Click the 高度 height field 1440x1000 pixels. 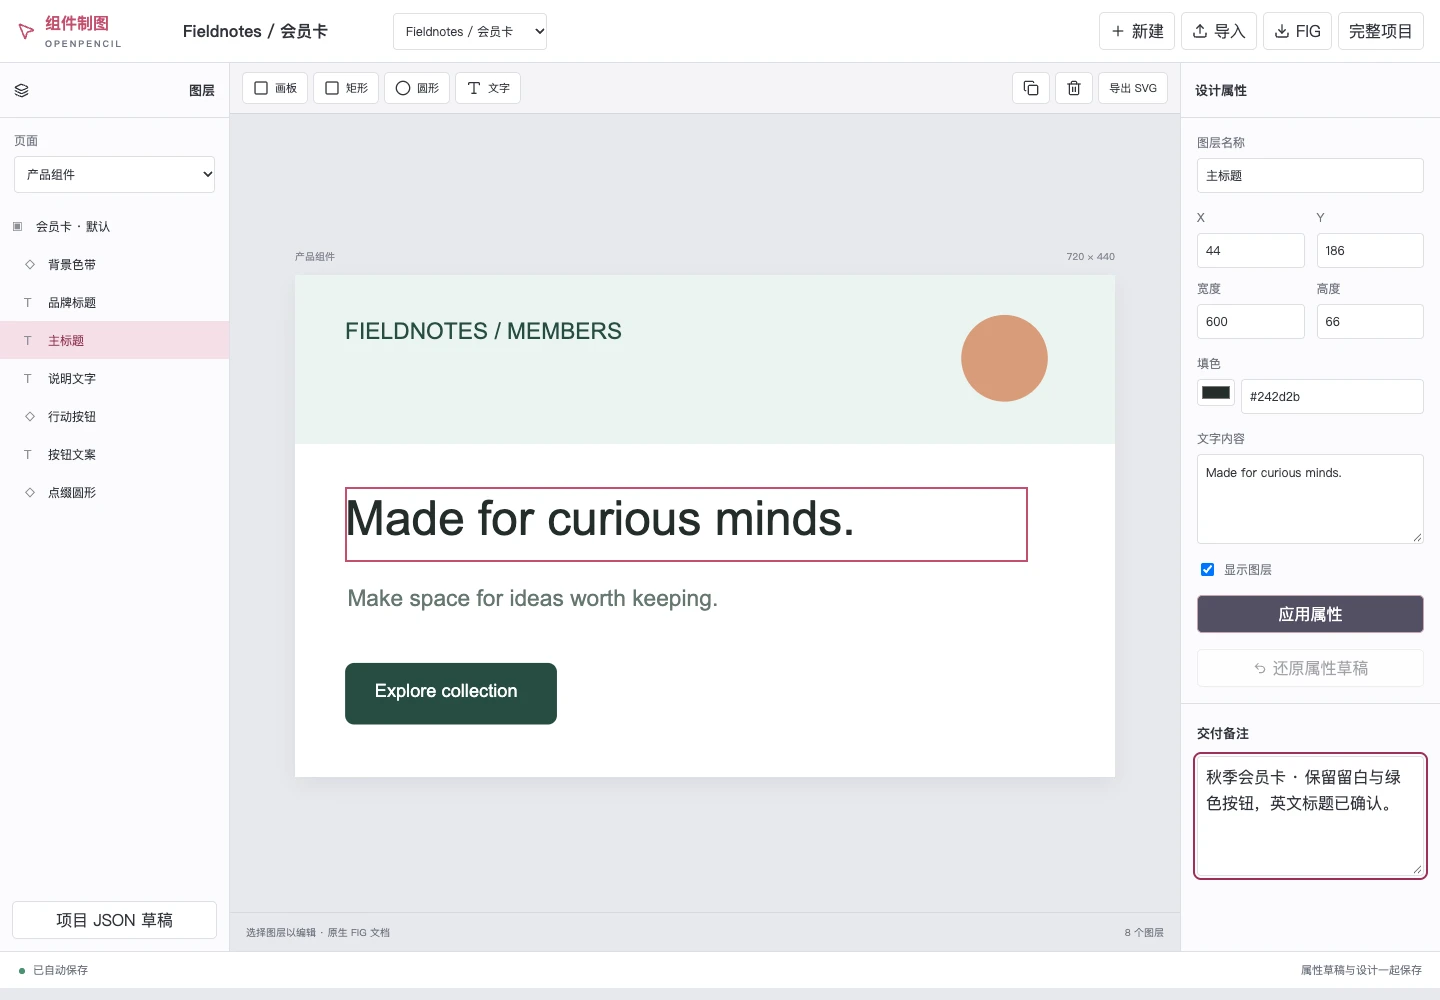coord(1370,321)
